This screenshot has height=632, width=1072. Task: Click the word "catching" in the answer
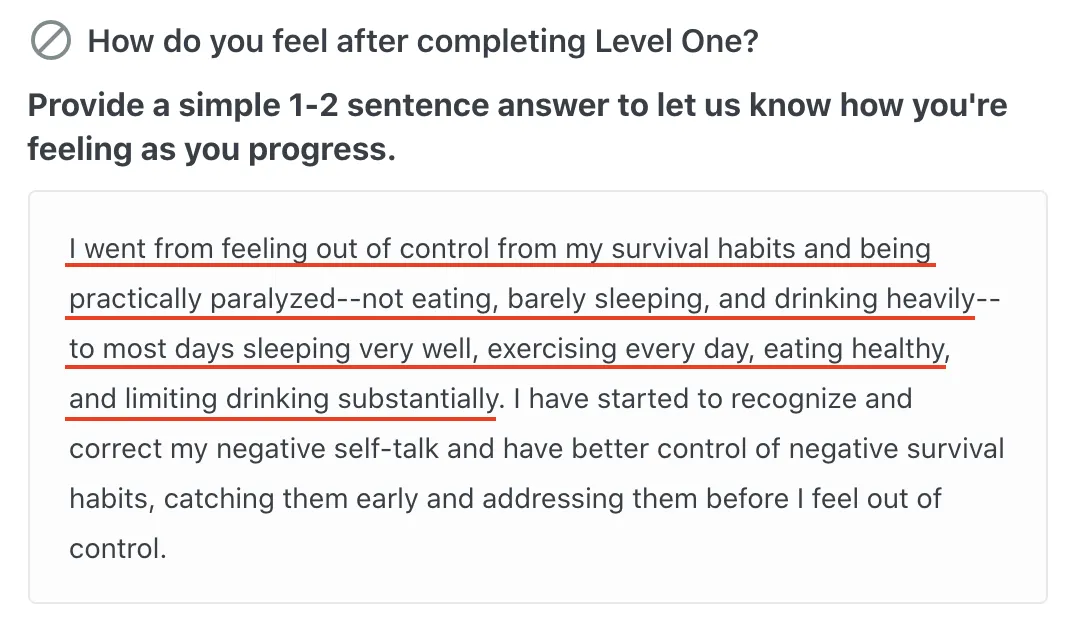219,499
